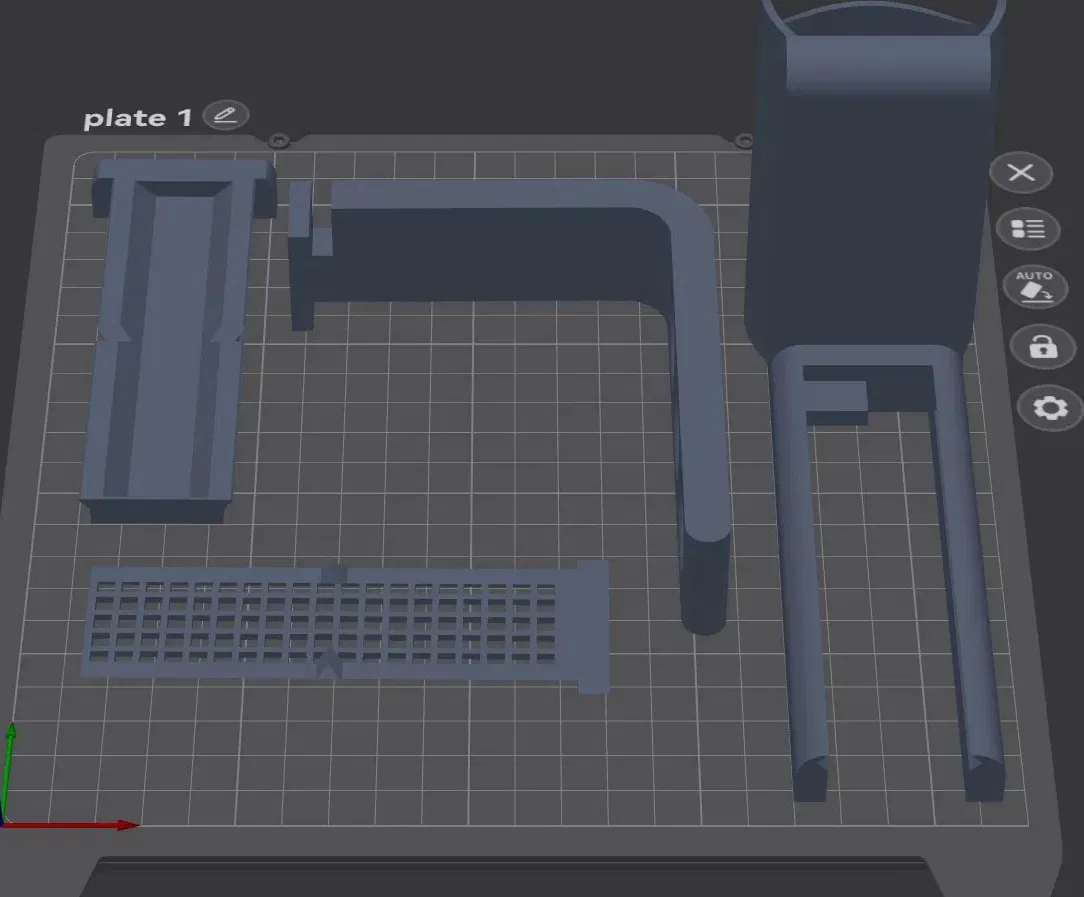Click the pencil icon to rename plate 1
This screenshot has width=1084, height=897.
225,115
